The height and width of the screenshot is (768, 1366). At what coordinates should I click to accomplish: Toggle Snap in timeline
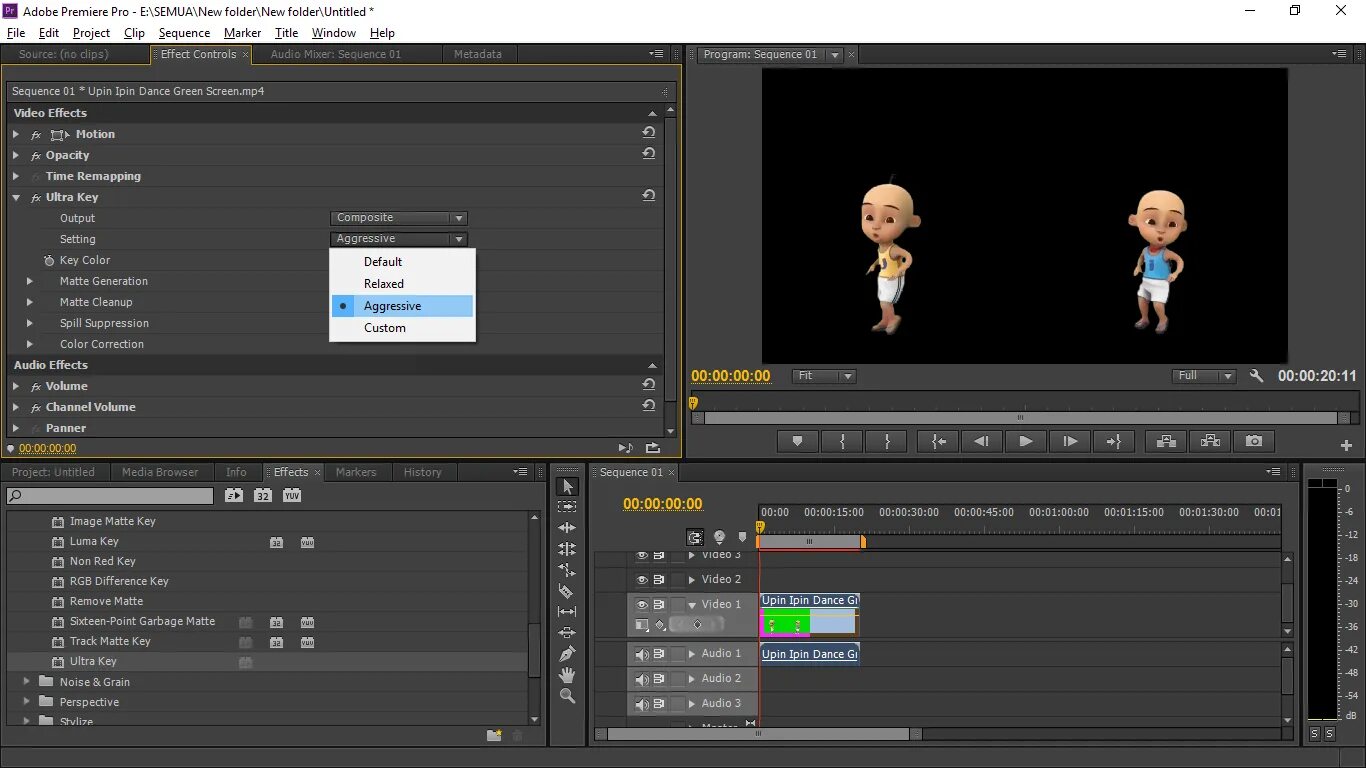(694, 538)
